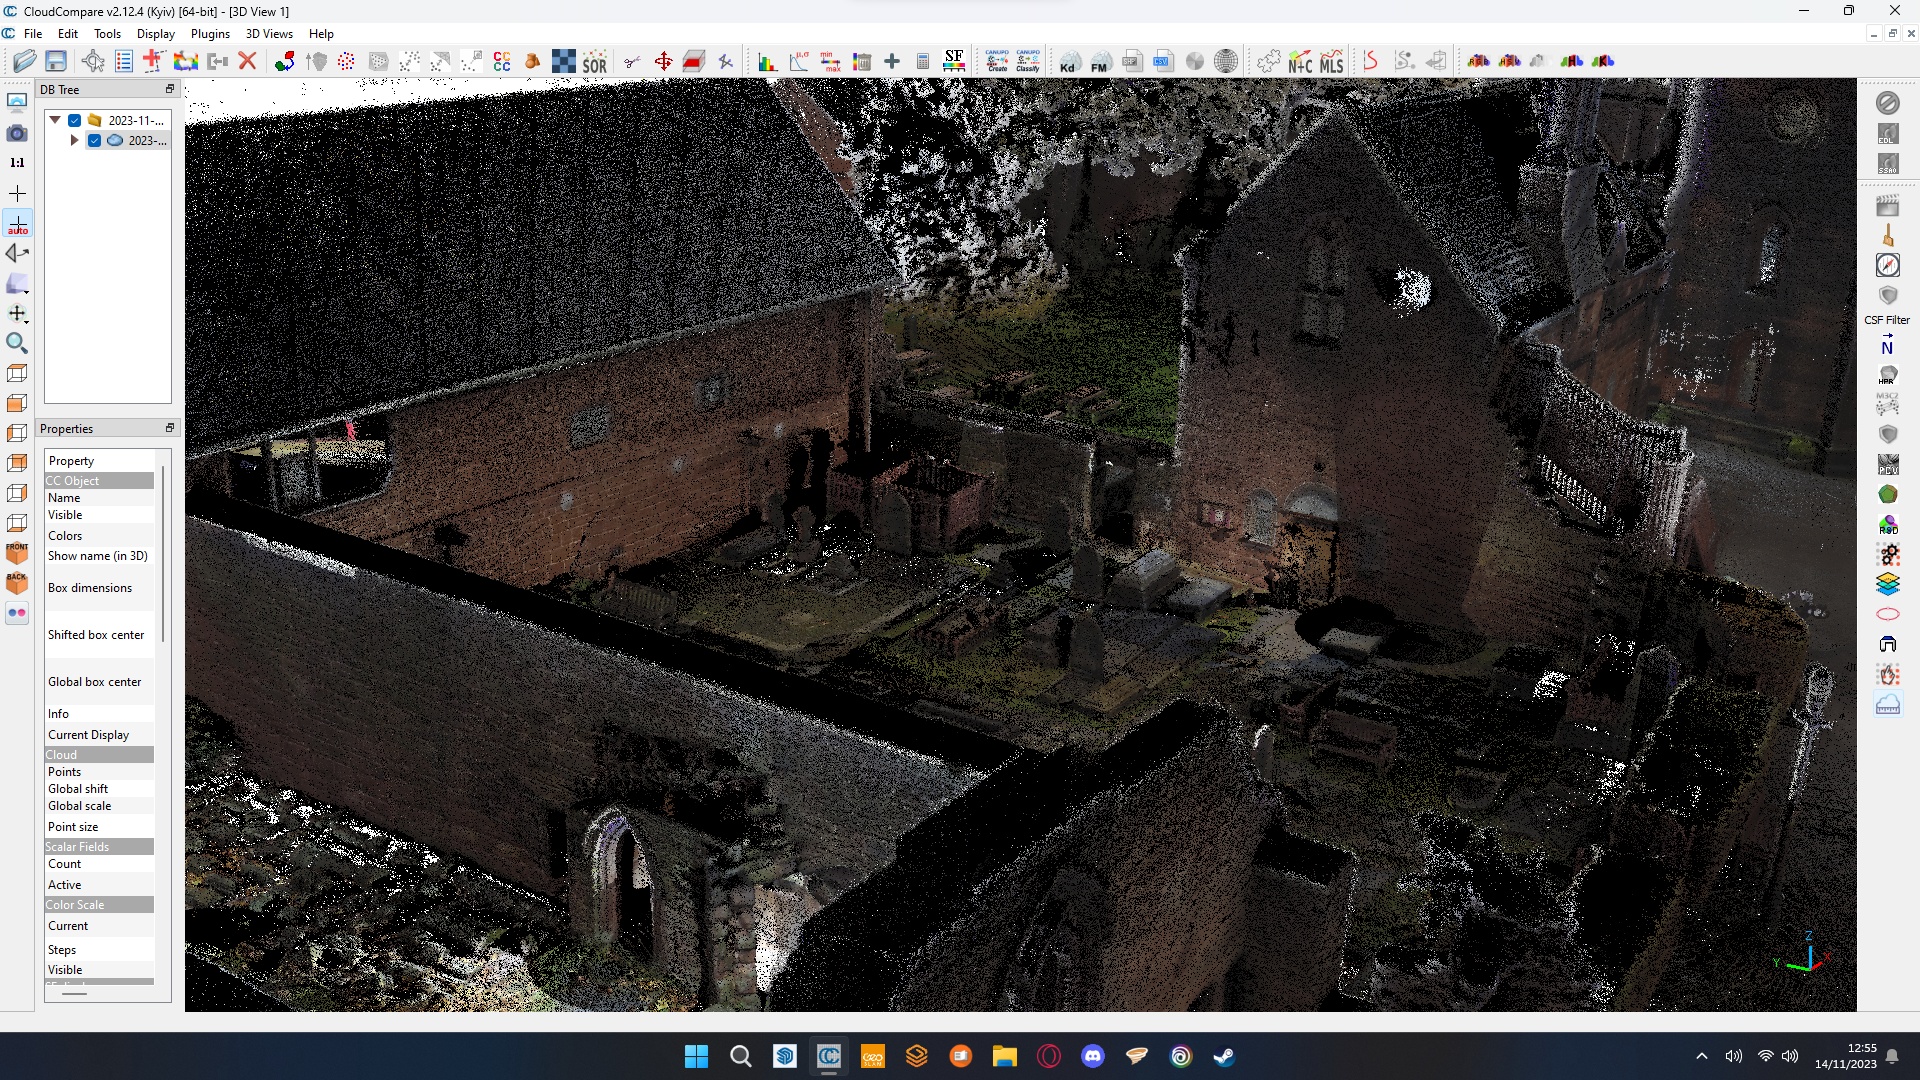Image resolution: width=1920 pixels, height=1080 pixels.
Task: Uncheck the 2023-11 folder checkbox
Action: click(75, 120)
